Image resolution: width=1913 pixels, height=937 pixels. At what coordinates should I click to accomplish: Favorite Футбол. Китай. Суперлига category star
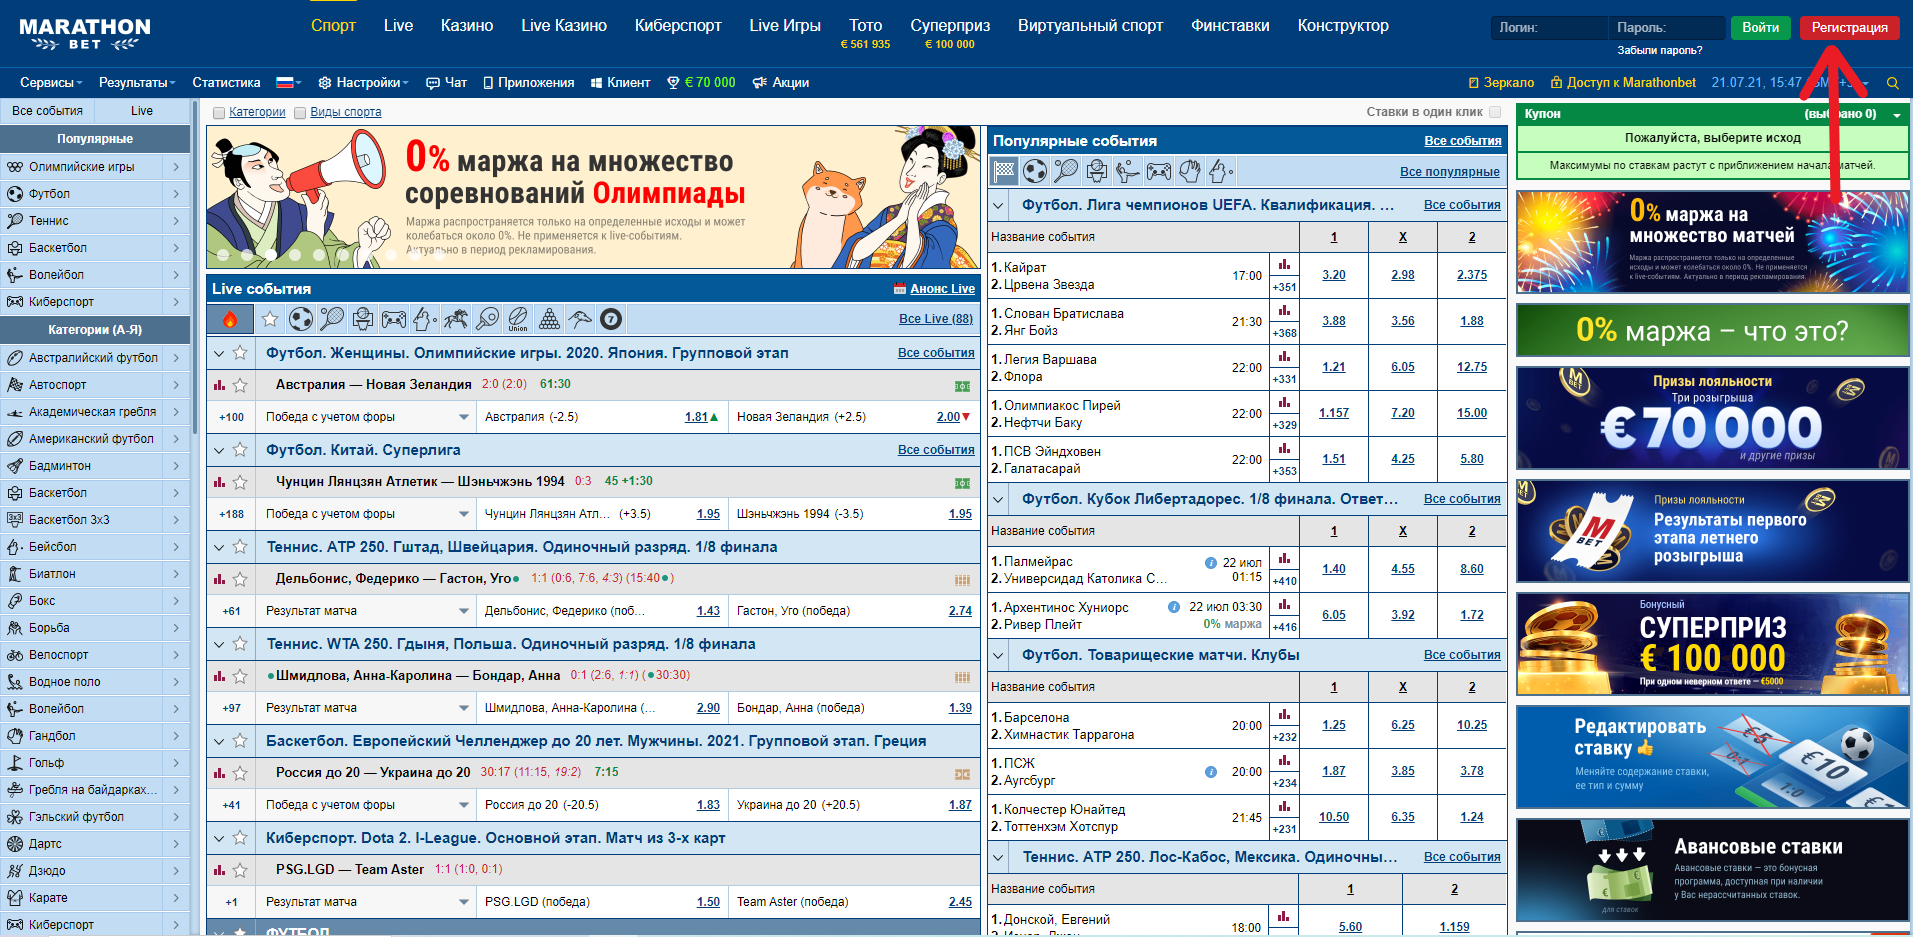click(240, 450)
